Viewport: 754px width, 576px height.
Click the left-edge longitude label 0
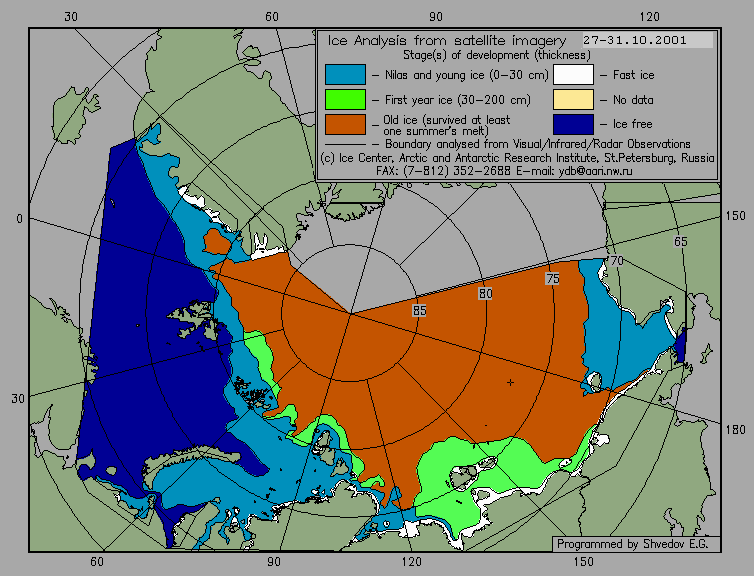[19, 219]
